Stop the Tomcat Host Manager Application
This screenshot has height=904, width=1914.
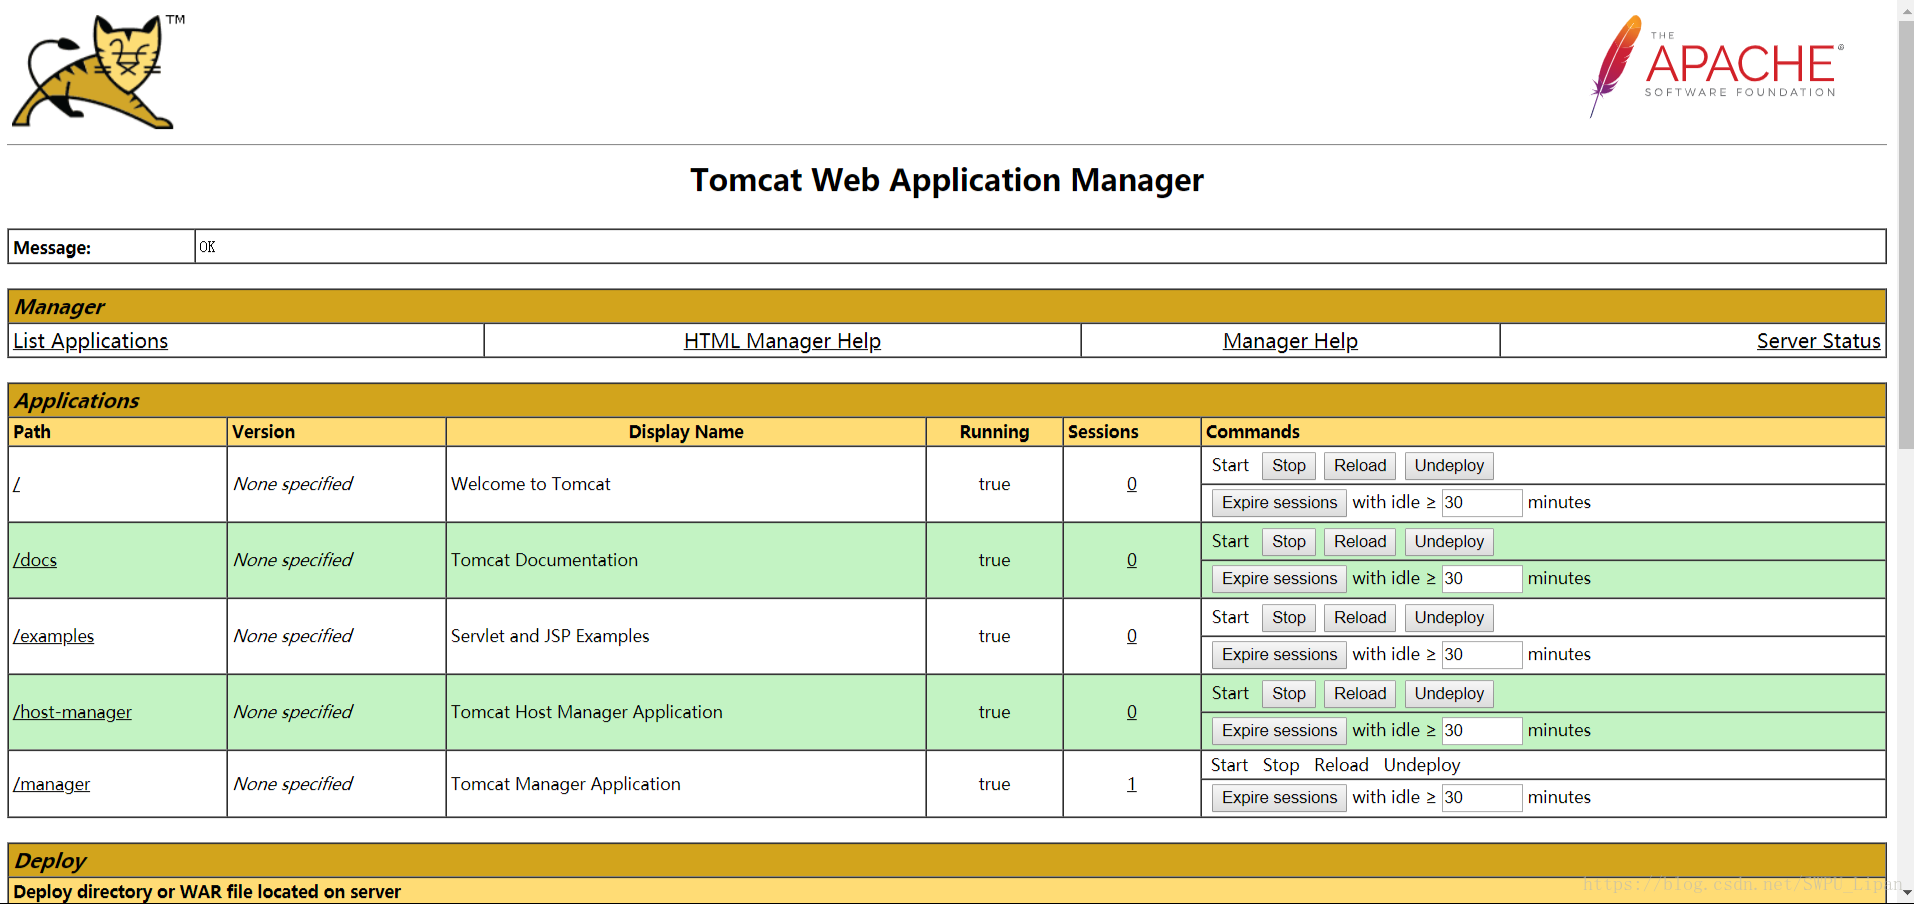pyautogui.click(x=1289, y=694)
